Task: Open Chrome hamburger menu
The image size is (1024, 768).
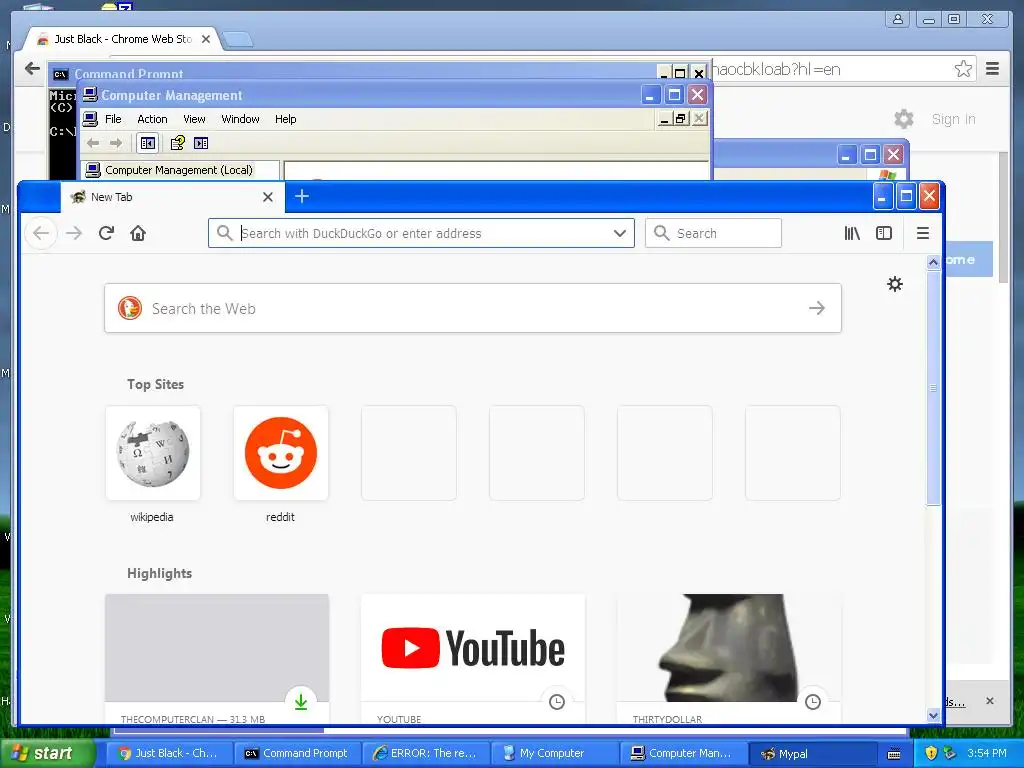Action: tap(993, 69)
